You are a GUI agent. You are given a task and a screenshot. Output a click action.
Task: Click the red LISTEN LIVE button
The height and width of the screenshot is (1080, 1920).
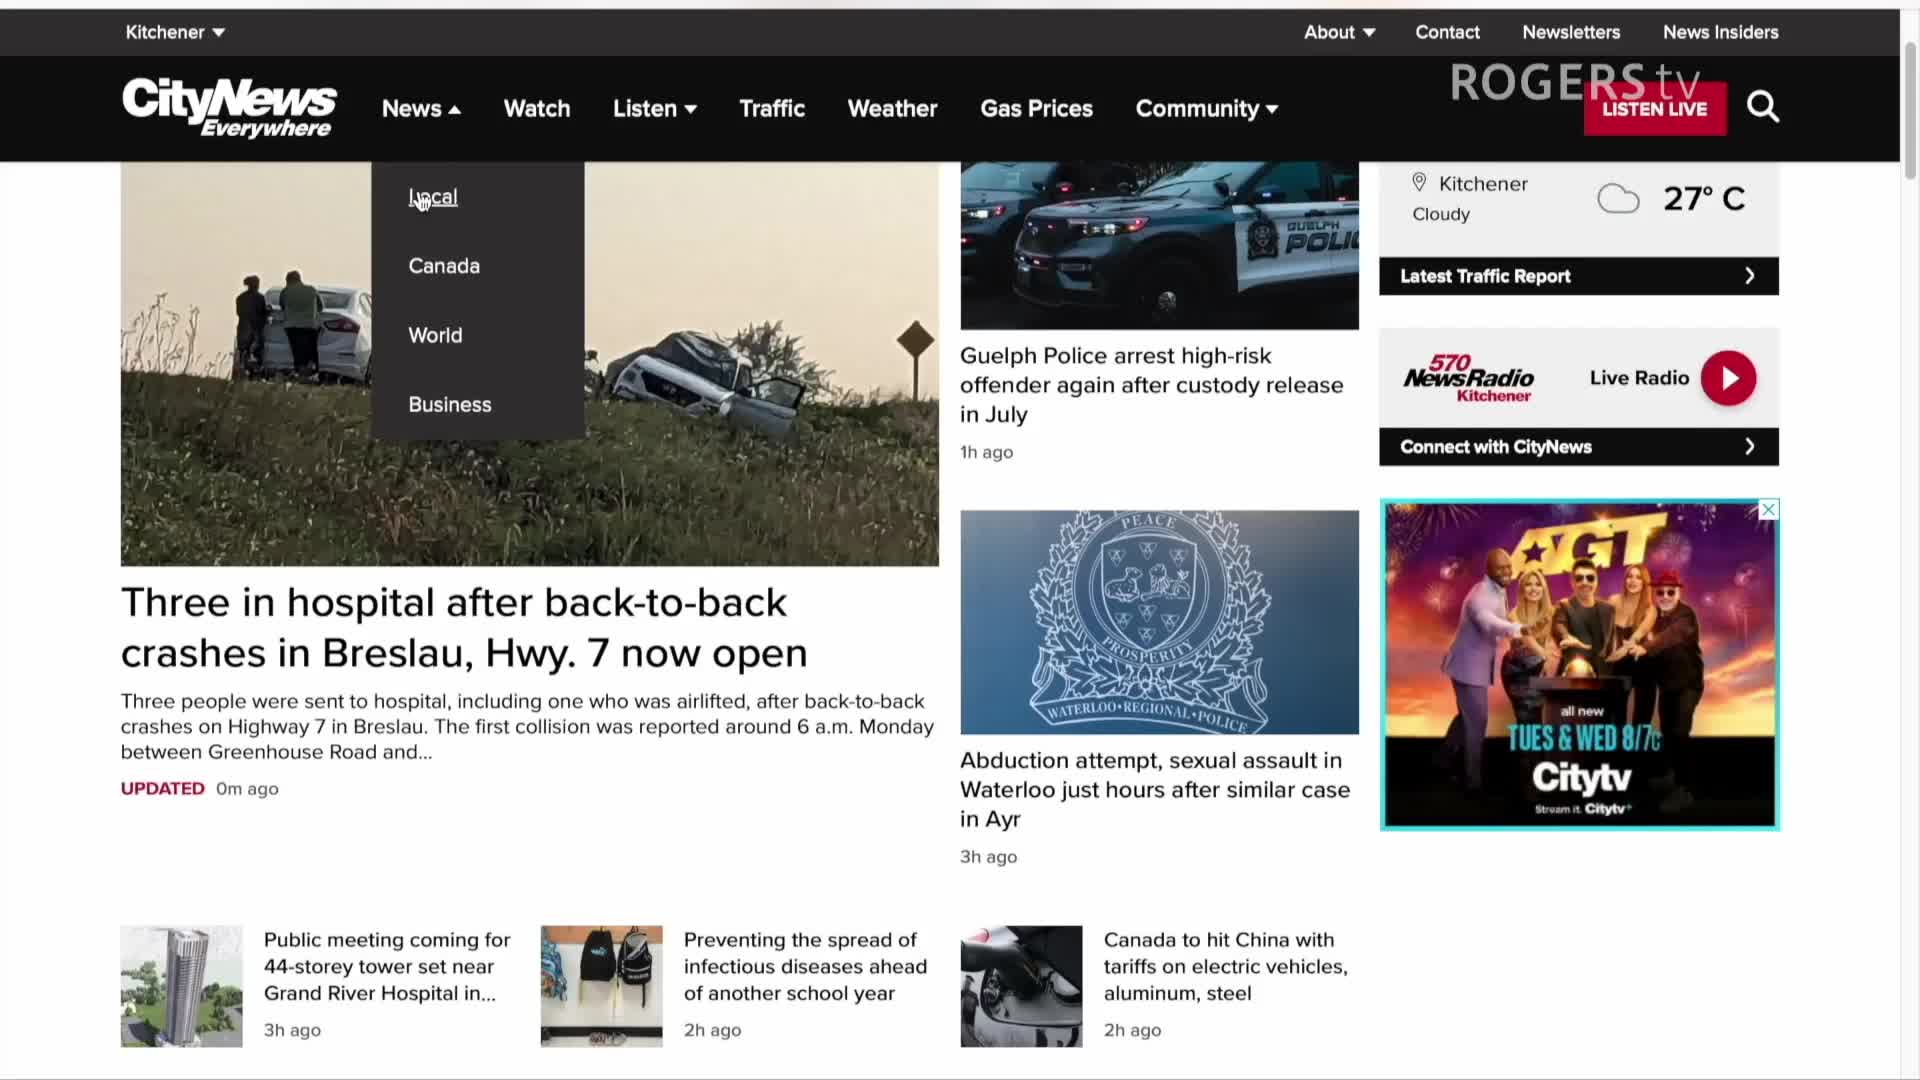pos(1655,109)
